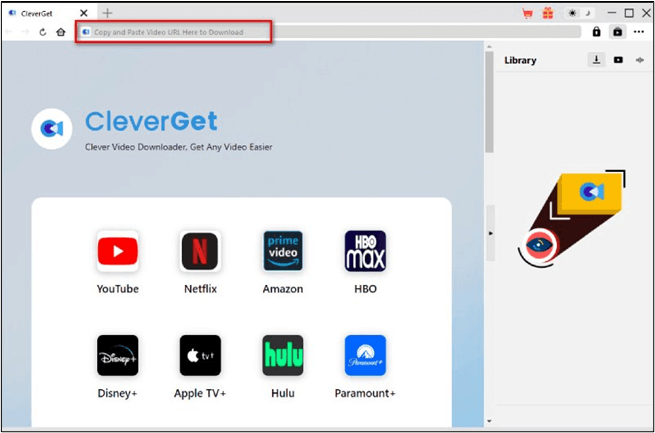
Task: Open the YouTube site shortcut
Action: [x=117, y=251]
